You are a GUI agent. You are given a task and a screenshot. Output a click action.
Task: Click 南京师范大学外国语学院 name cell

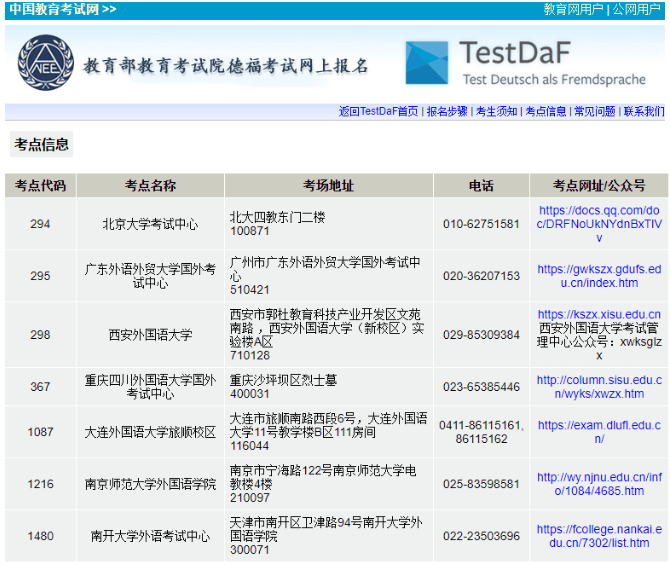[x=150, y=484]
